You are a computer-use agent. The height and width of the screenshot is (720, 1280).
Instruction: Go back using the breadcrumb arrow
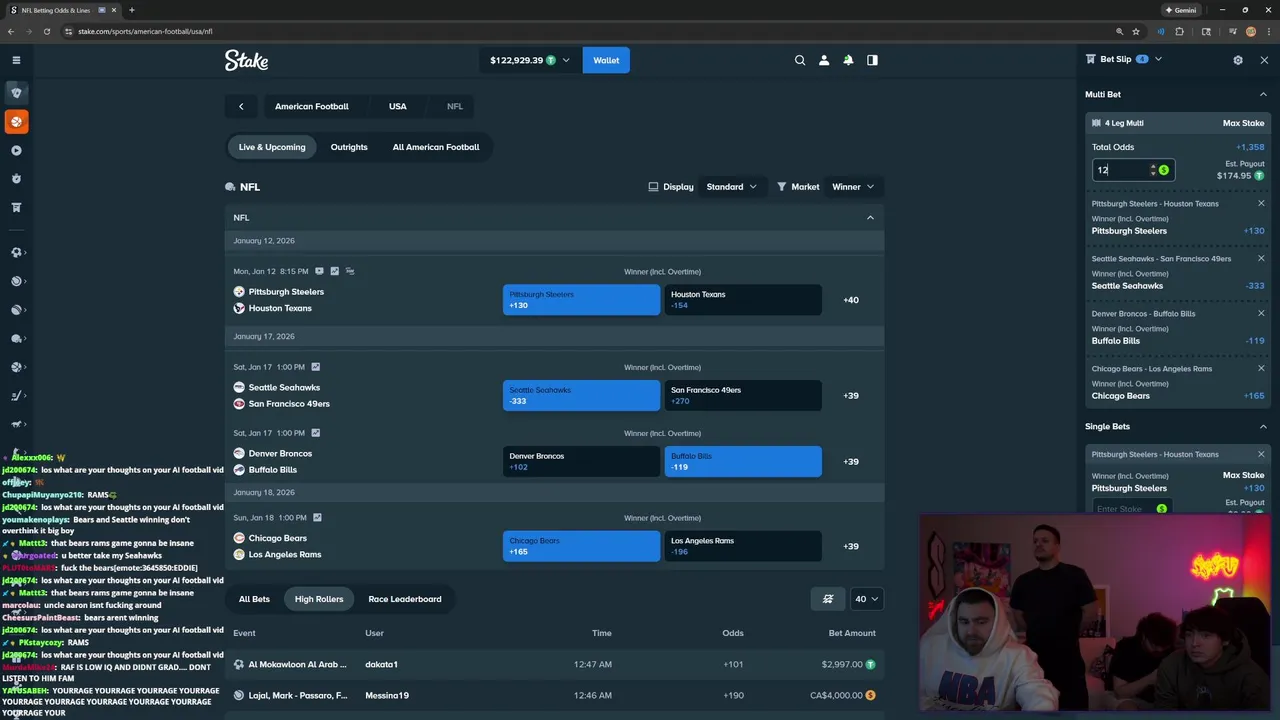click(x=241, y=106)
